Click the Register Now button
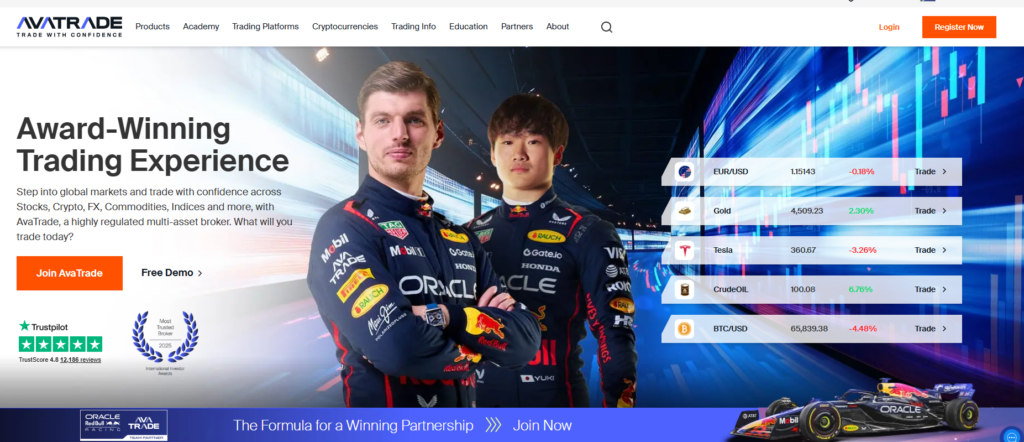The width and height of the screenshot is (1024, 442). (x=959, y=27)
